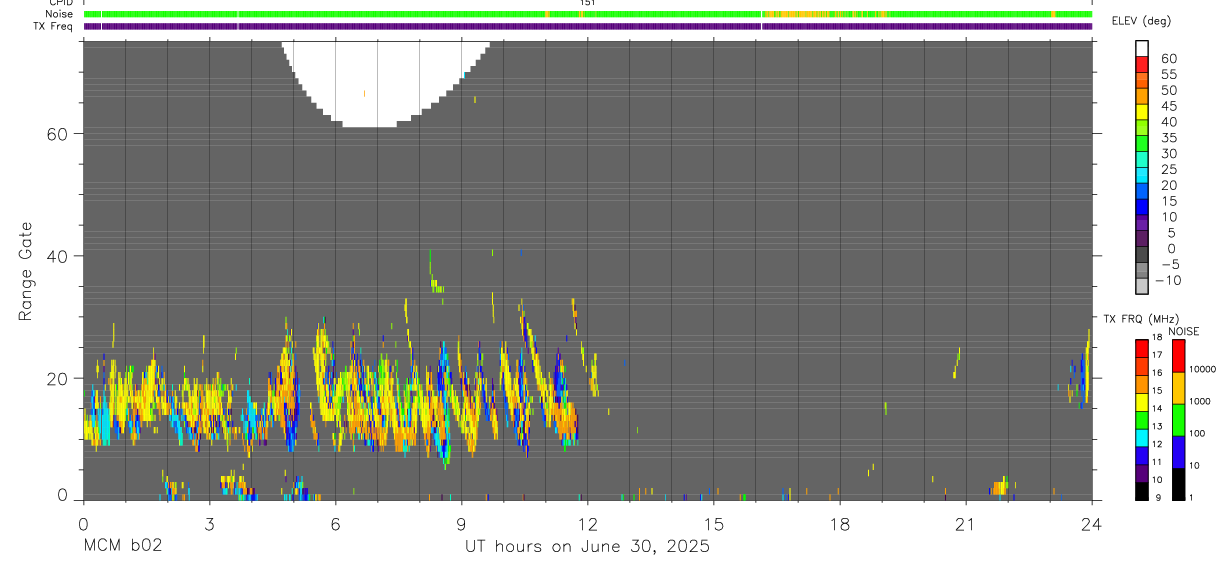
Task: Click the white swatch atop the ELEV colorbar
Action: tap(1142, 48)
